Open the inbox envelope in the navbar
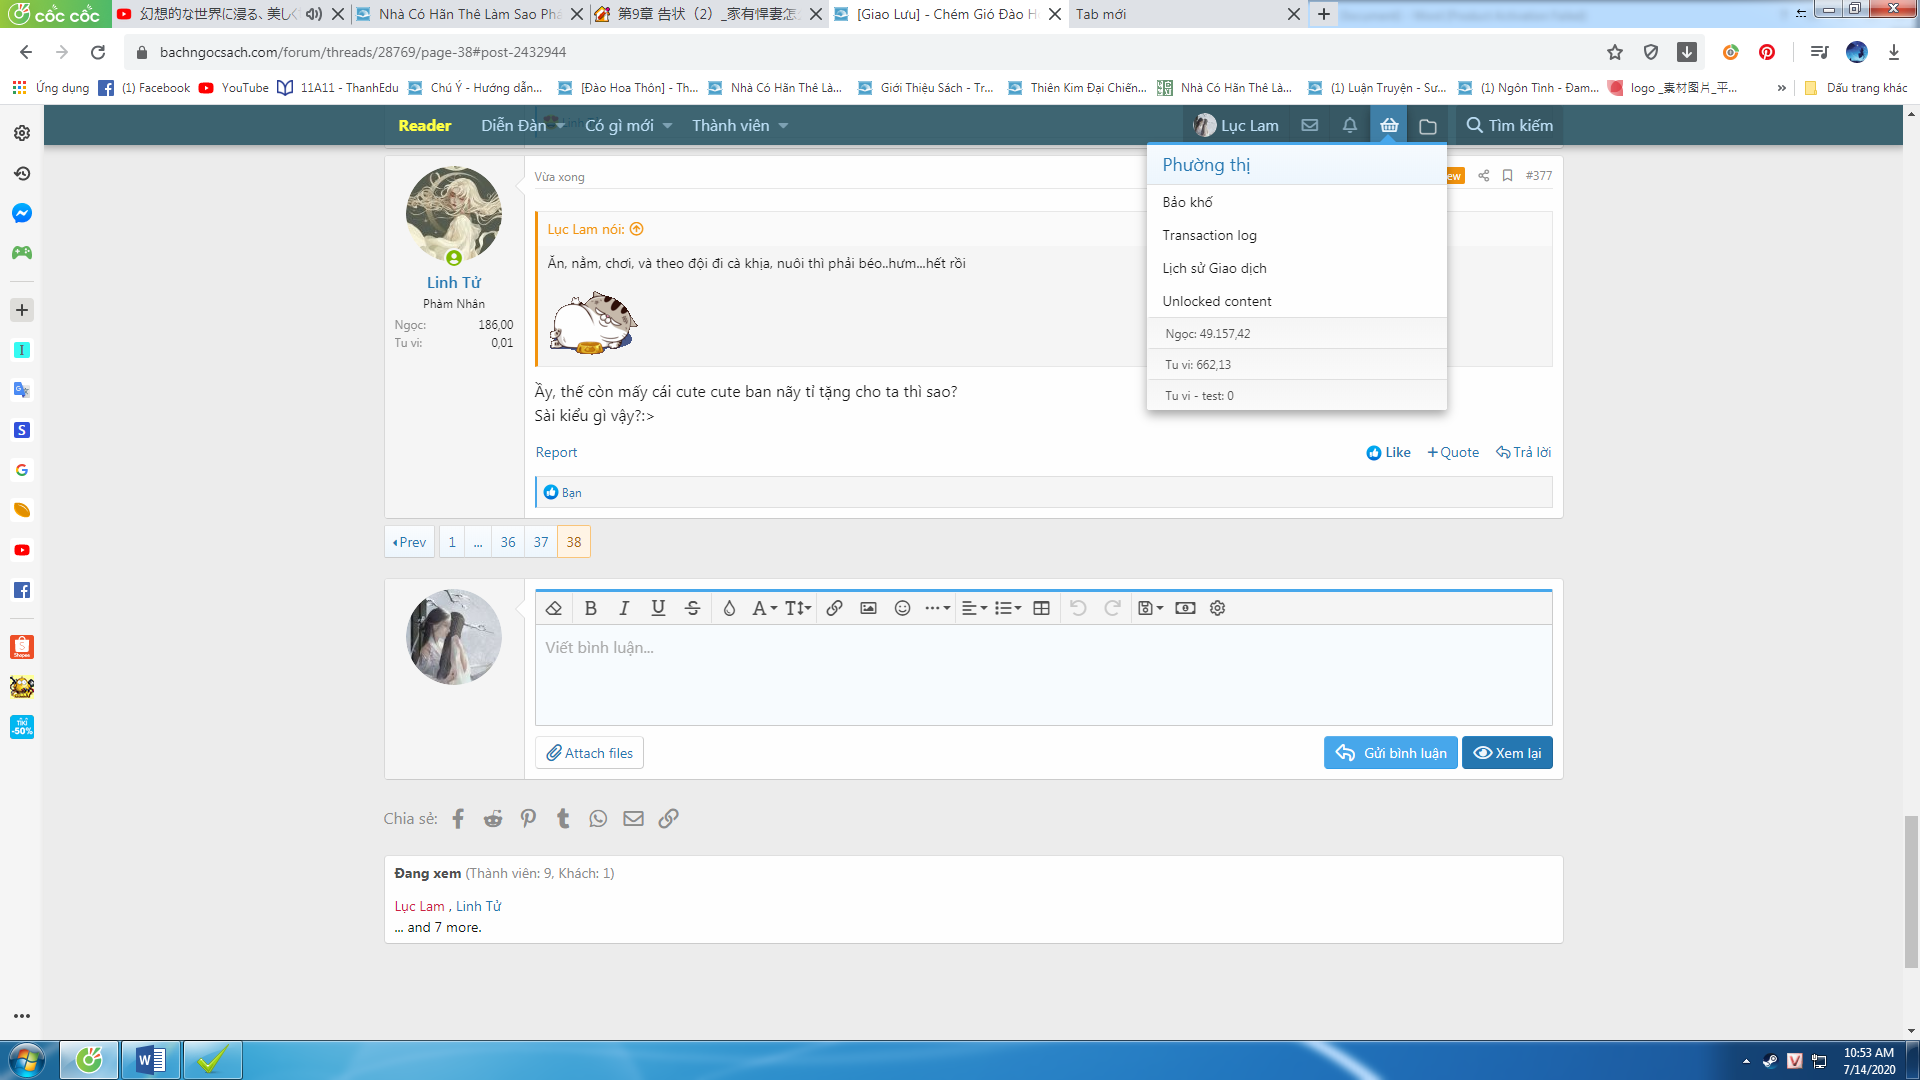Viewport: 1920px width, 1080px height. coord(1309,126)
